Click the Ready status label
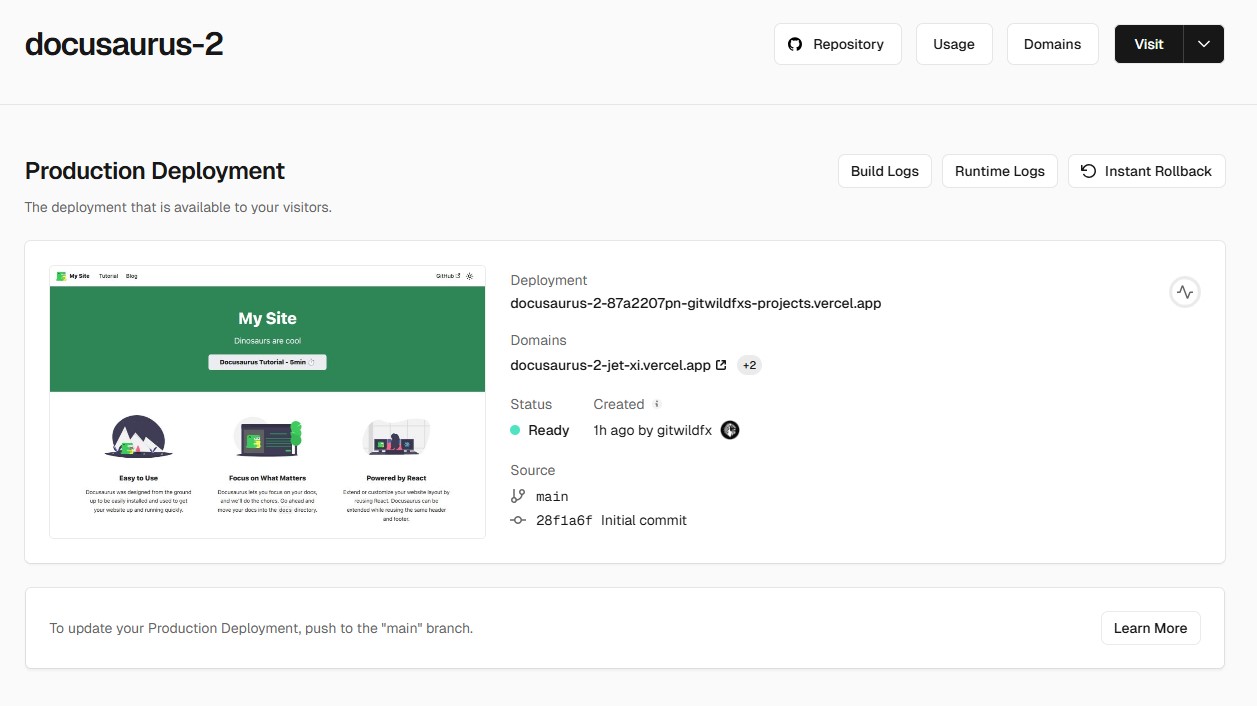Screen dimensions: 1257x706 click(x=549, y=430)
